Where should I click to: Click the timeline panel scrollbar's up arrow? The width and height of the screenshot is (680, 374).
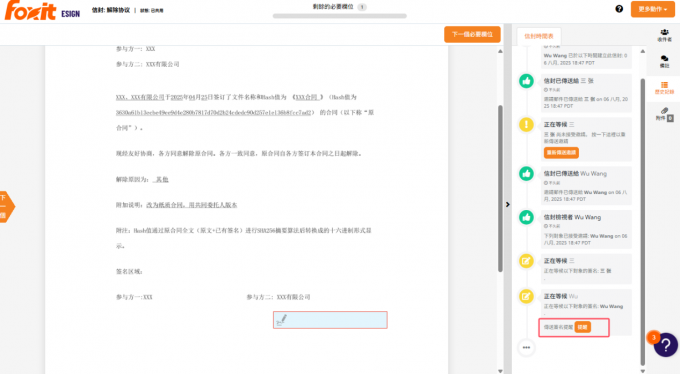coord(643,51)
